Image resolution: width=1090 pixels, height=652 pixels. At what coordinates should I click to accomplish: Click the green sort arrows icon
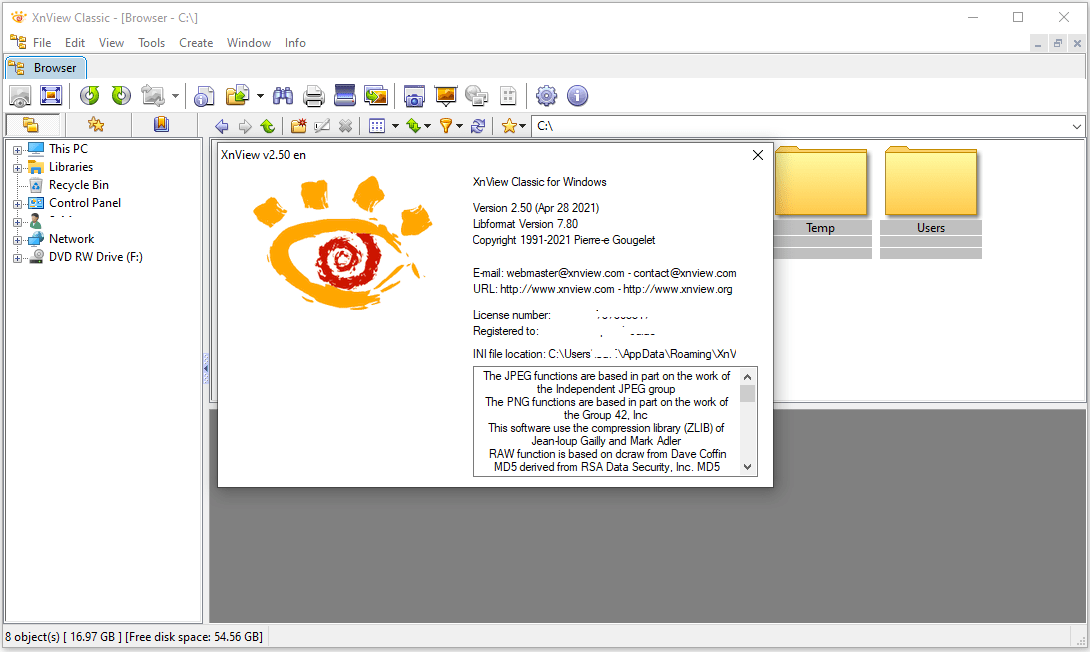[x=414, y=126]
